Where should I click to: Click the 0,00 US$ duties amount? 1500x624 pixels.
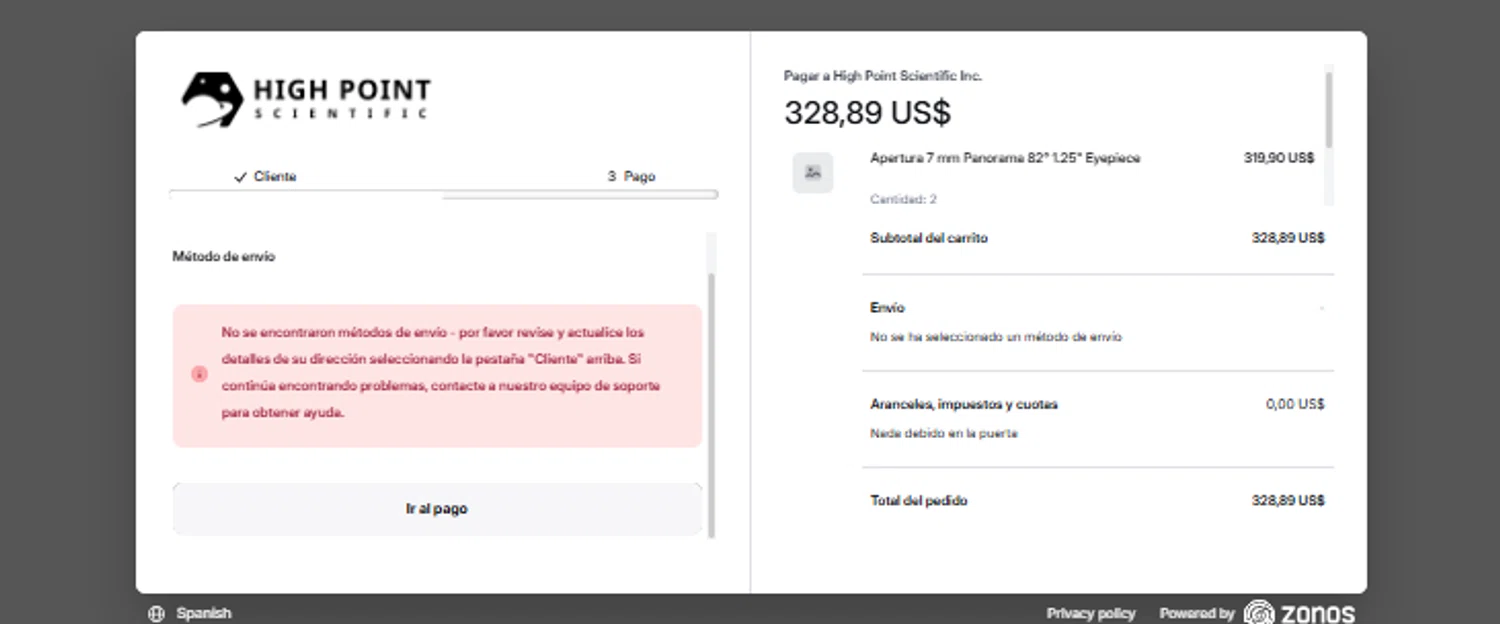[x=1295, y=405]
